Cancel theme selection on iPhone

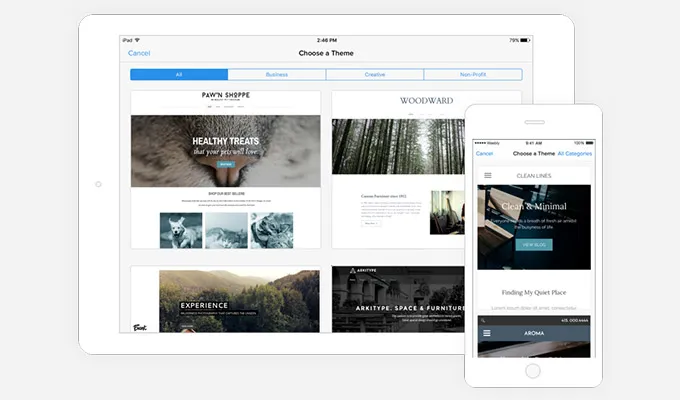484,153
